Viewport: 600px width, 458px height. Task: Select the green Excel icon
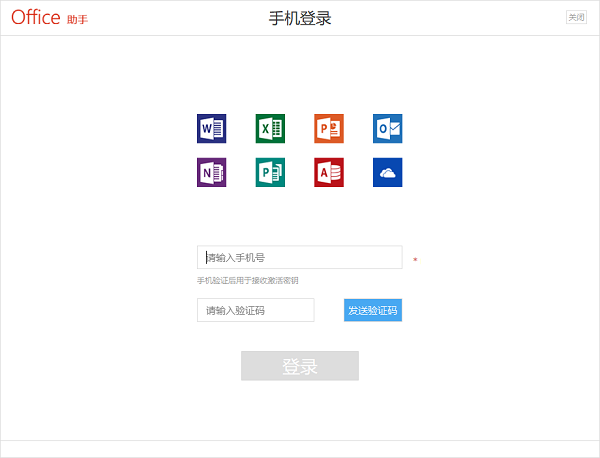point(270,128)
